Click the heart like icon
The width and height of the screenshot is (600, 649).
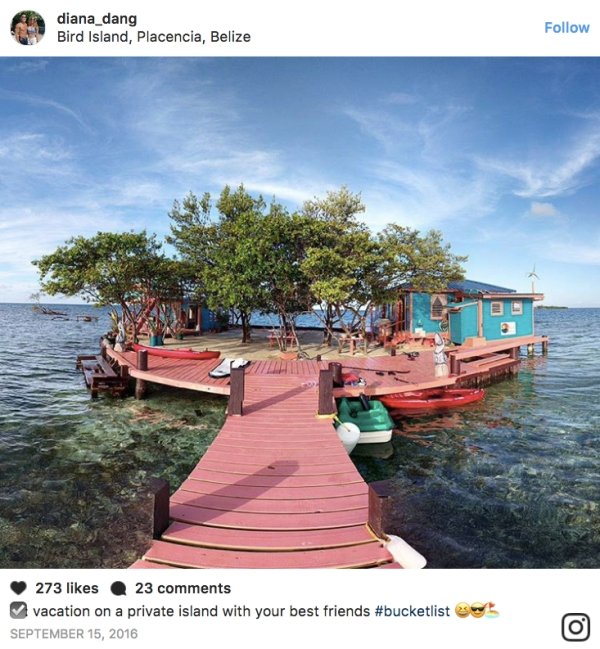[18, 588]
